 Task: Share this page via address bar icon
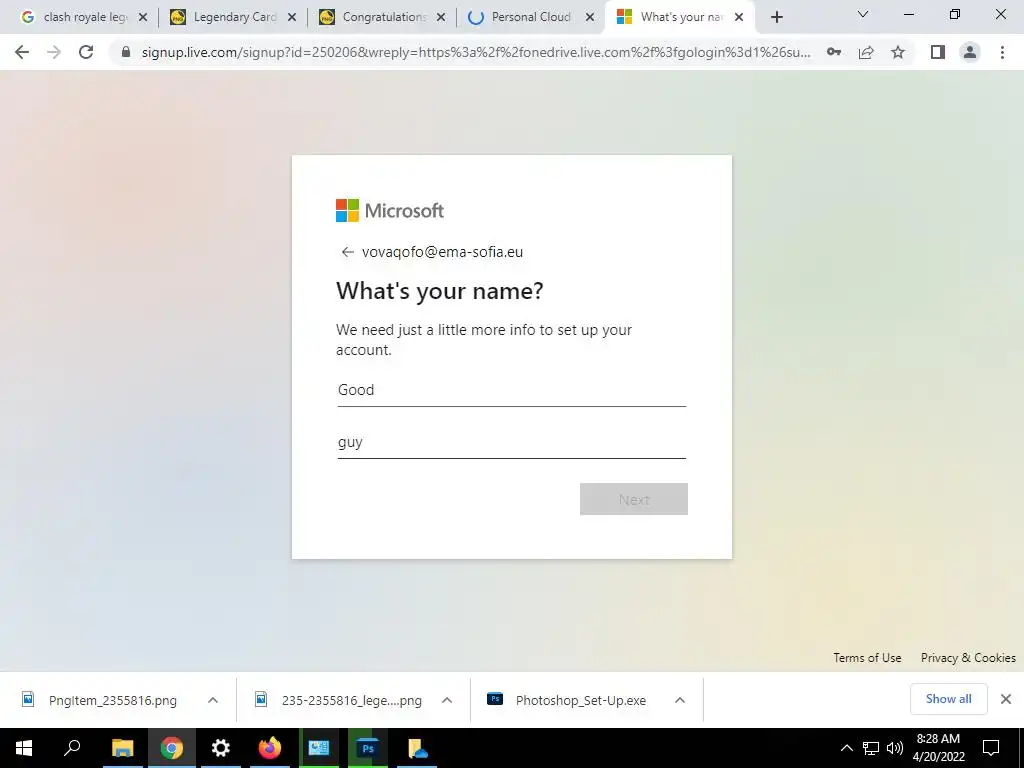coord(866,52)
